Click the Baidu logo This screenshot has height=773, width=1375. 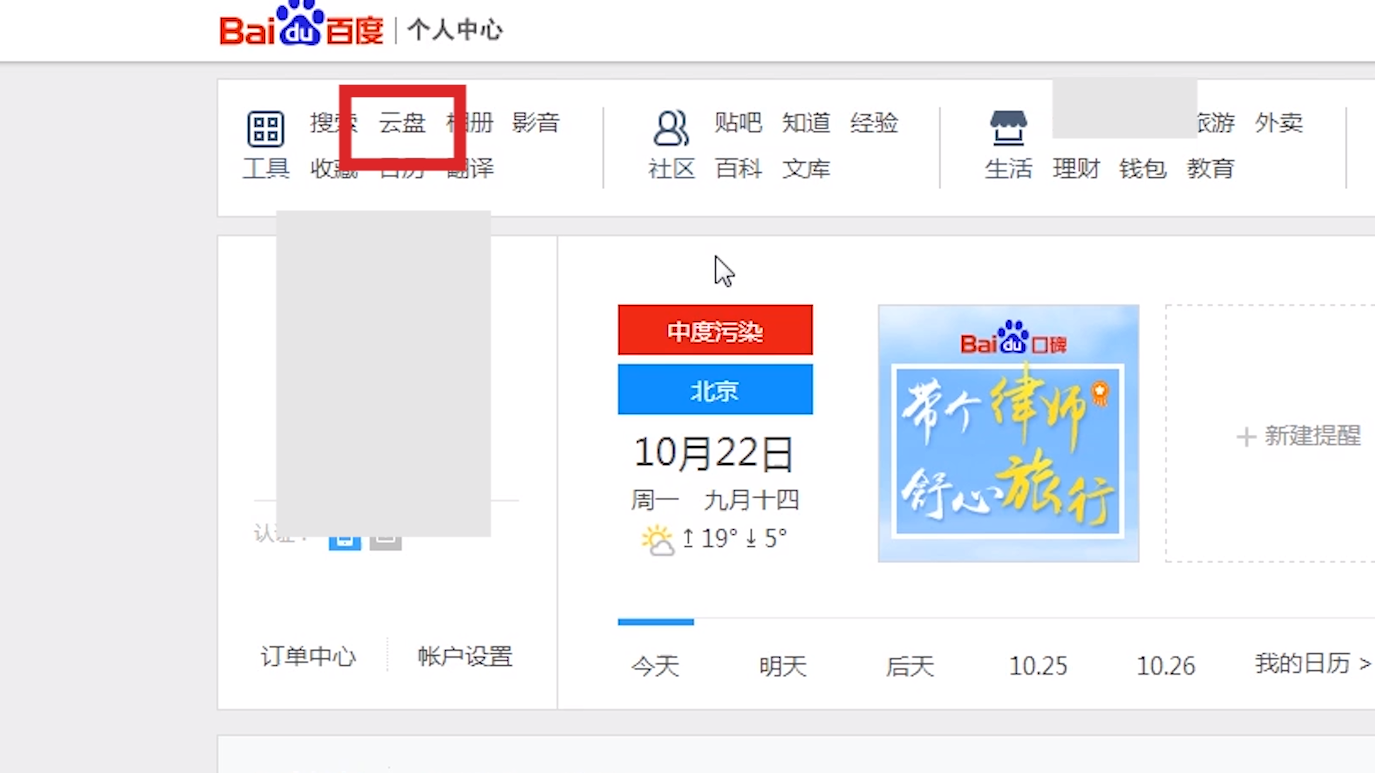tap(301, 24)
